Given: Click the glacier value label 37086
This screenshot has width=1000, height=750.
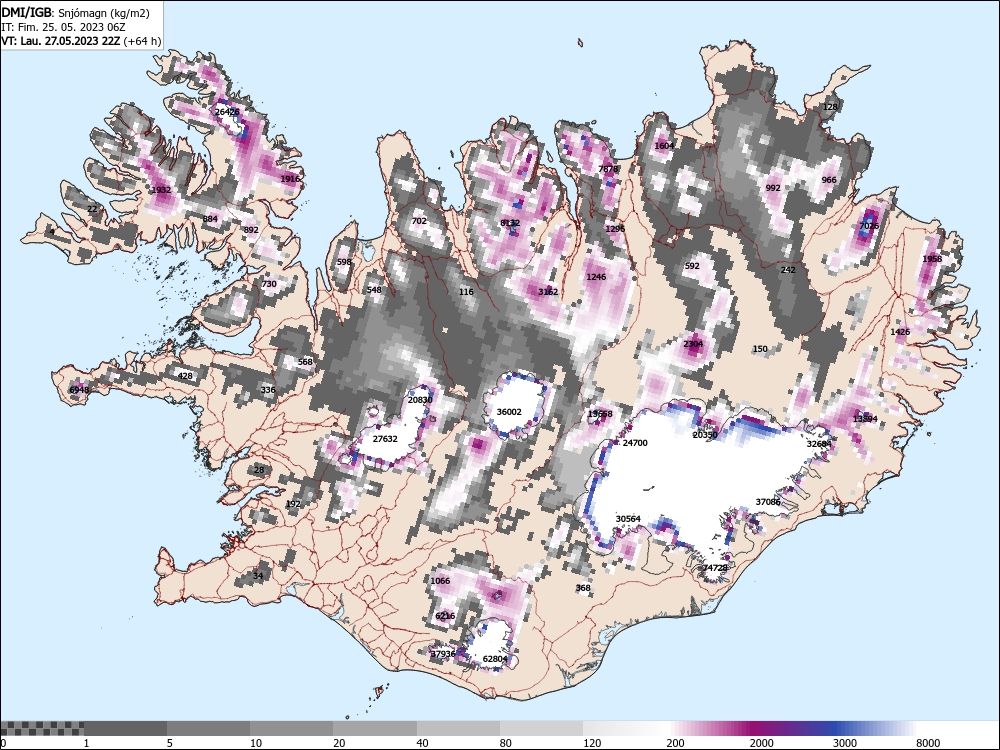Looking at the screenshot, I should point(768,503).
